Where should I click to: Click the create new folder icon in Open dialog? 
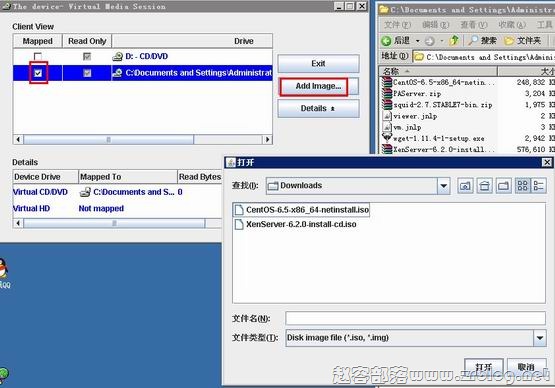point(503,186)
